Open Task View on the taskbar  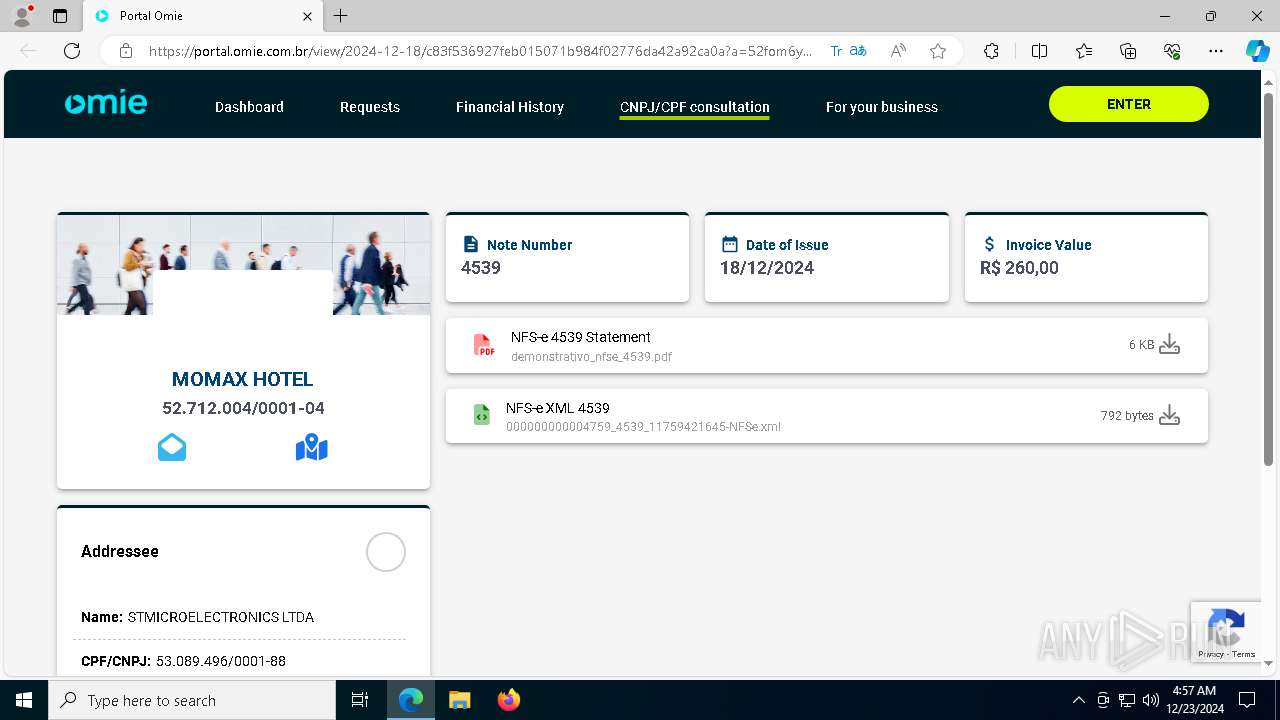(x=360, y=700)
